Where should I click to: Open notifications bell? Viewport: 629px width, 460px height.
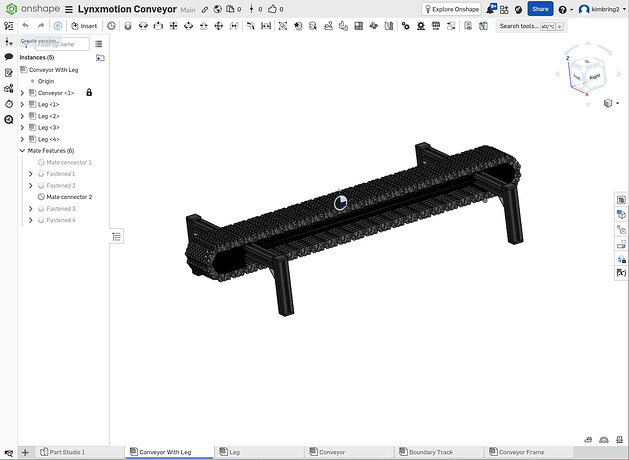tap(491, 9)
